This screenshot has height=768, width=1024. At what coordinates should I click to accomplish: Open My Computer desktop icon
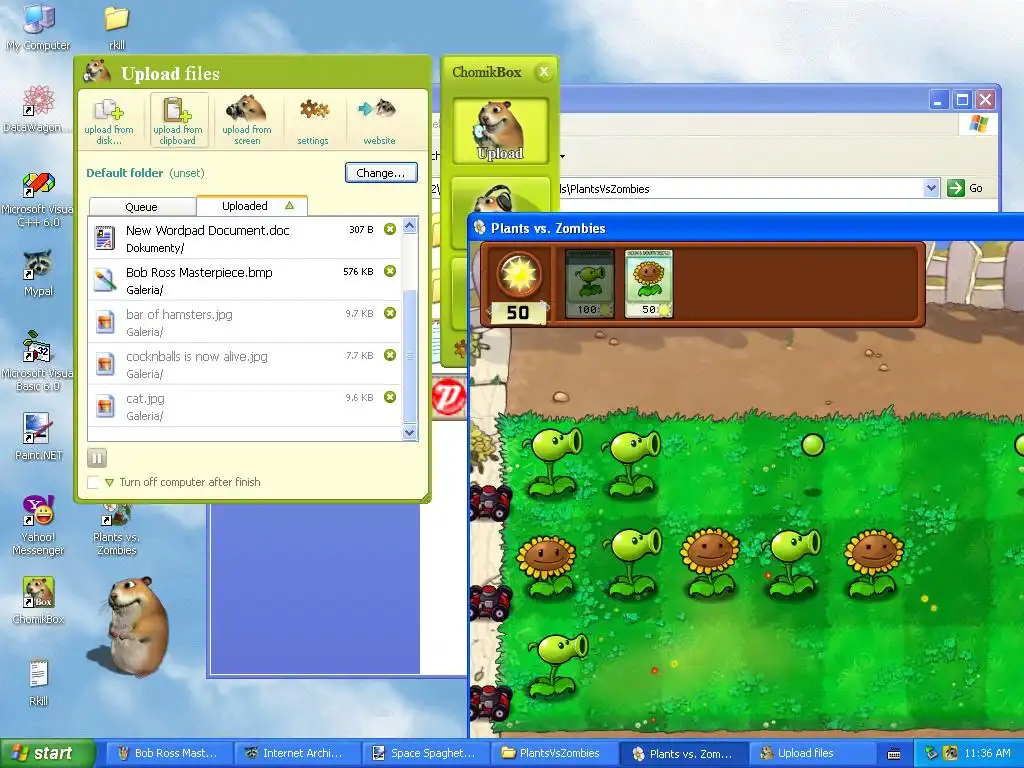(39, 27)
